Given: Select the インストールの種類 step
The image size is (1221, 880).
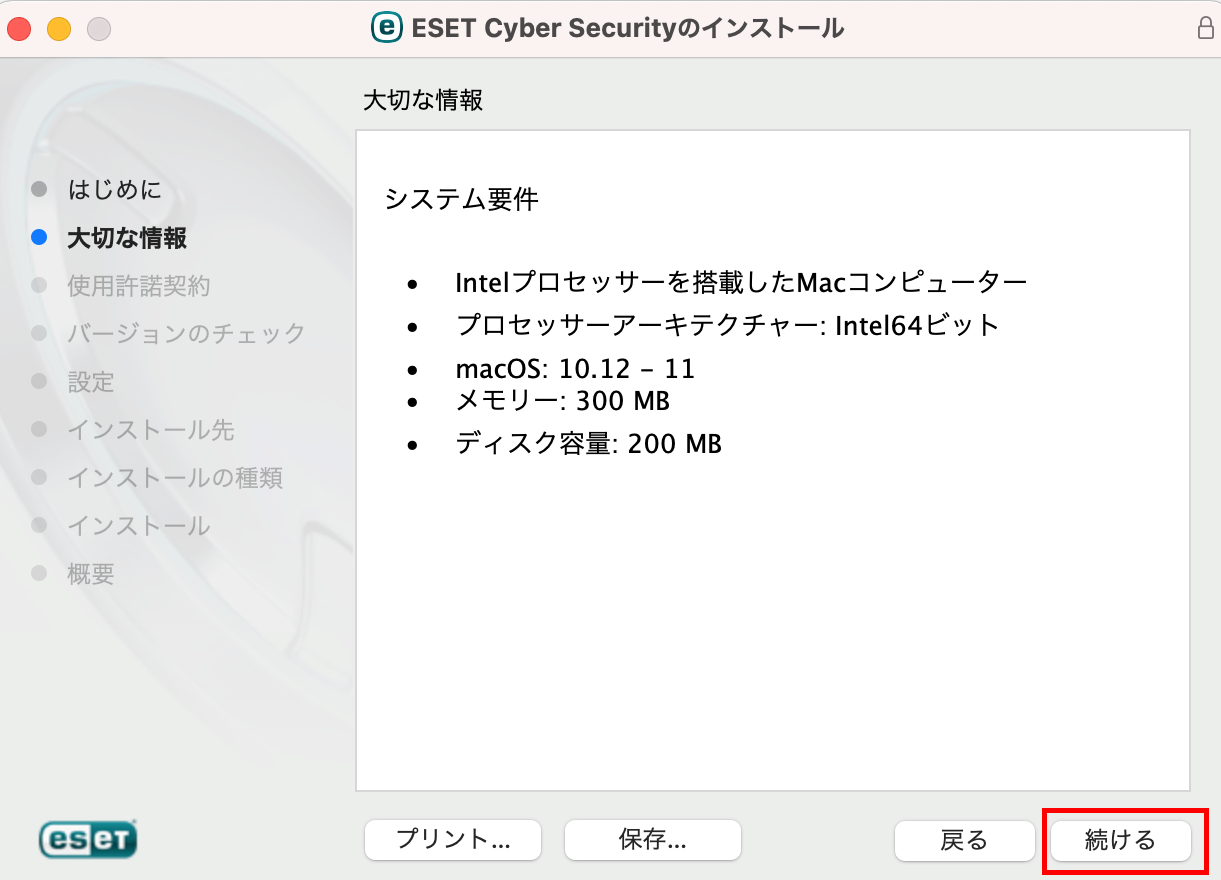Looking at the screenshot, I should pyautogui.click(x=175, y=478).
